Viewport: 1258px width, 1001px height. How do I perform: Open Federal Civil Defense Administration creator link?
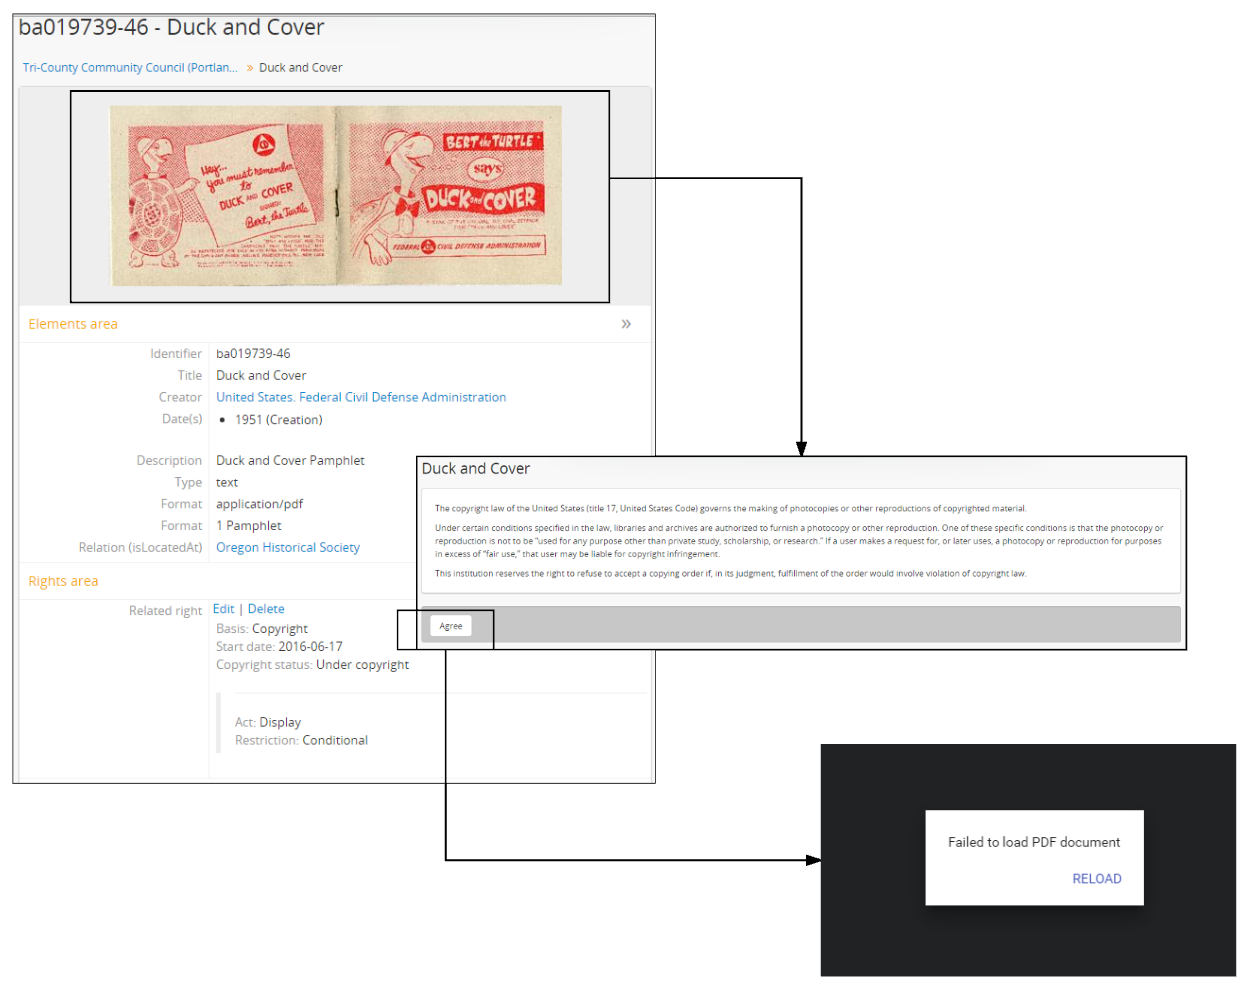coord(361,397)
